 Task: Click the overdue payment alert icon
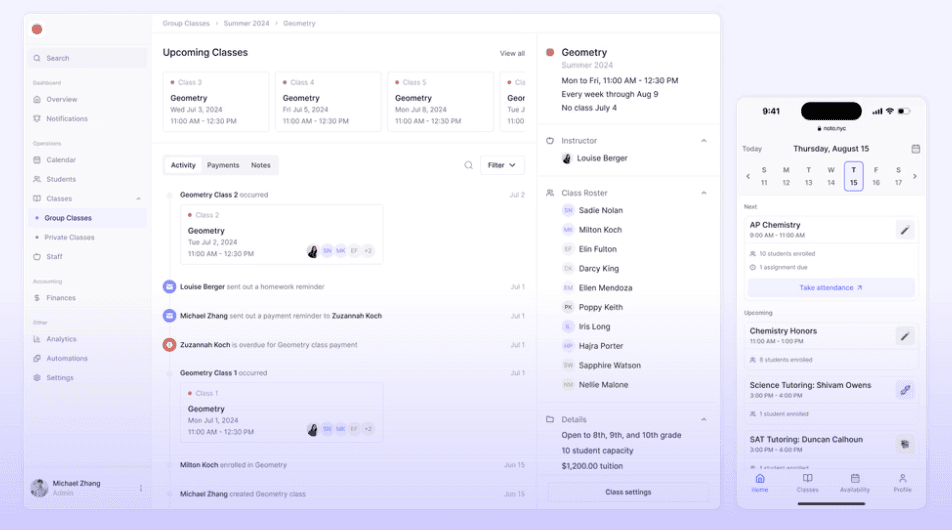click(169, 345)
